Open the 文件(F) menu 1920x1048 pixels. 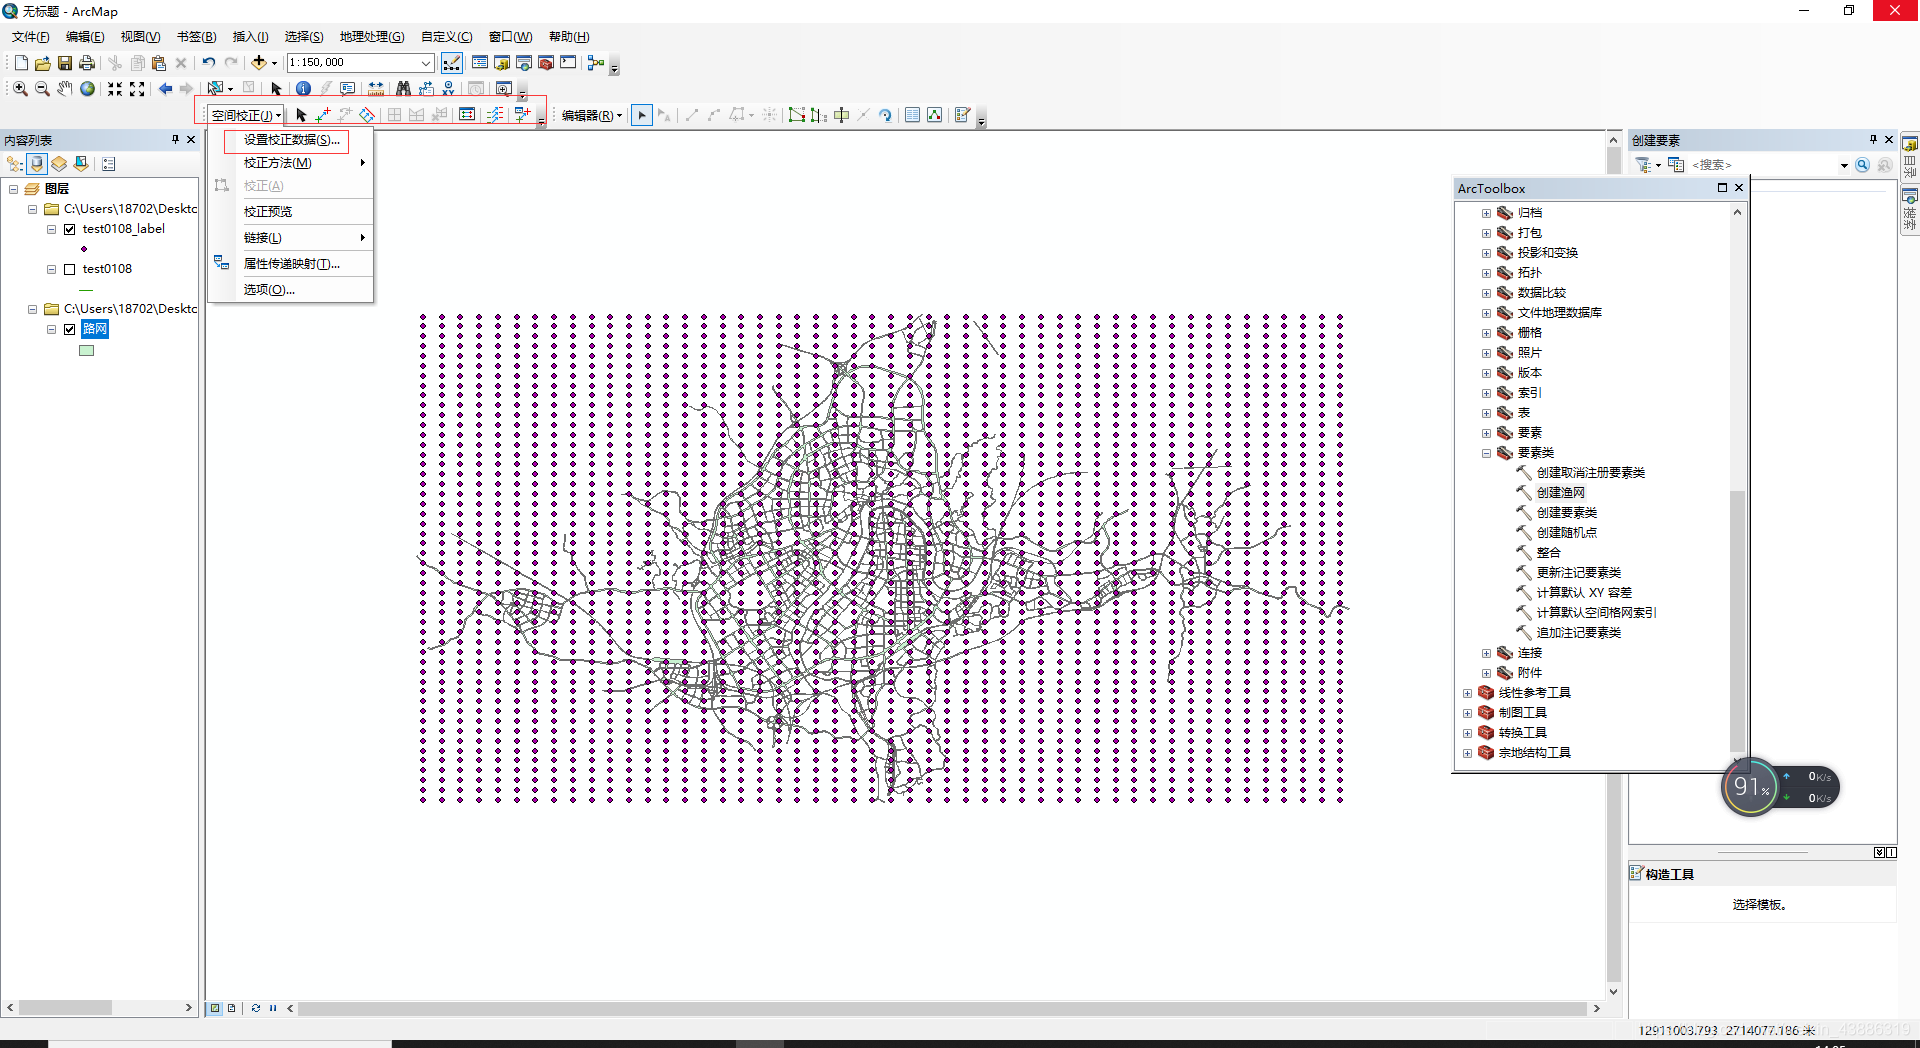click(31, 37)
